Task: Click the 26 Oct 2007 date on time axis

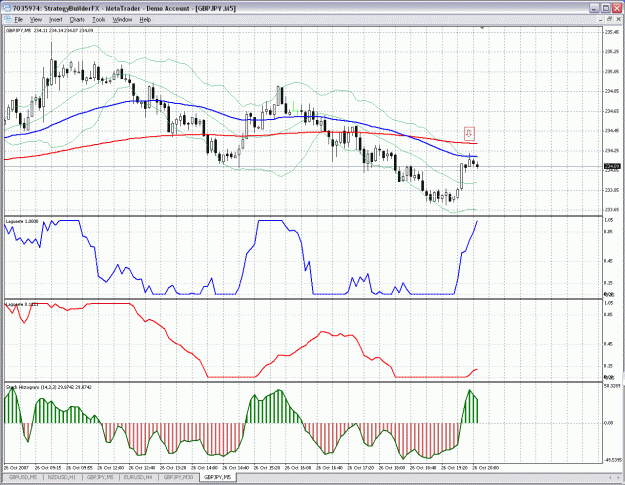Action: click(15, 468)
